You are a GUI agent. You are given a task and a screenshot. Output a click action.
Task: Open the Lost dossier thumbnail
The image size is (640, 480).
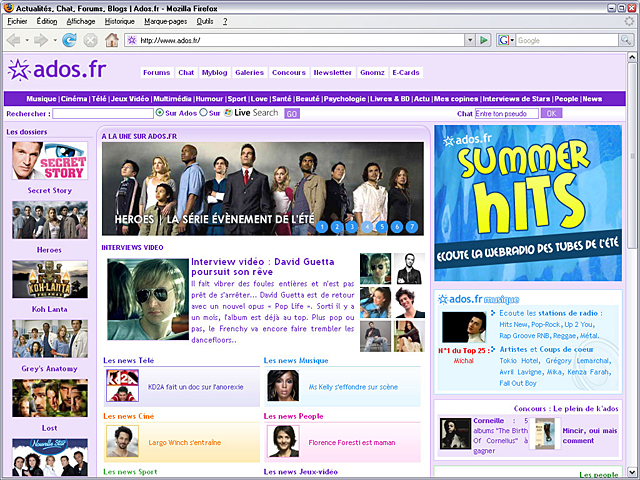point(50,398)
